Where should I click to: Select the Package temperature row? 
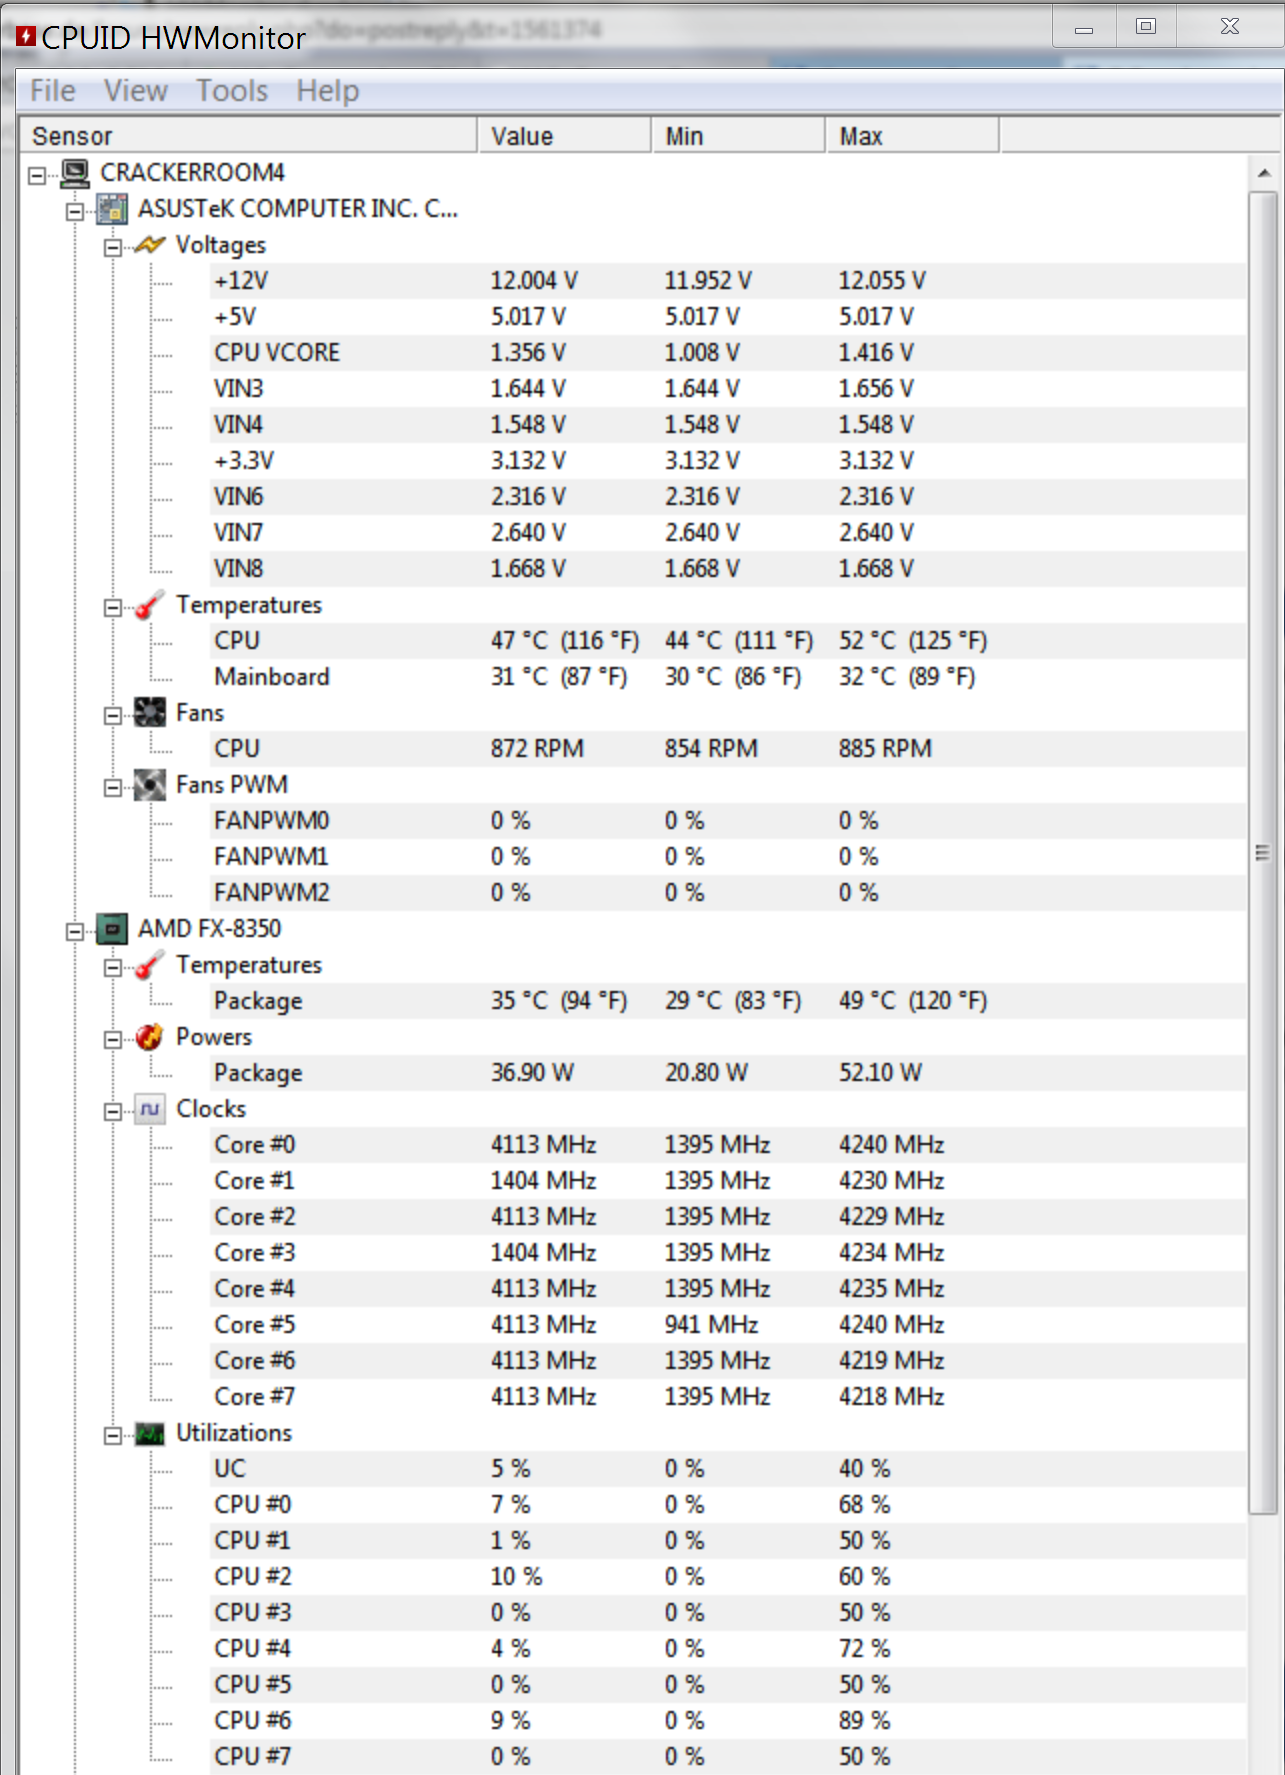[x=728, y=1001]
